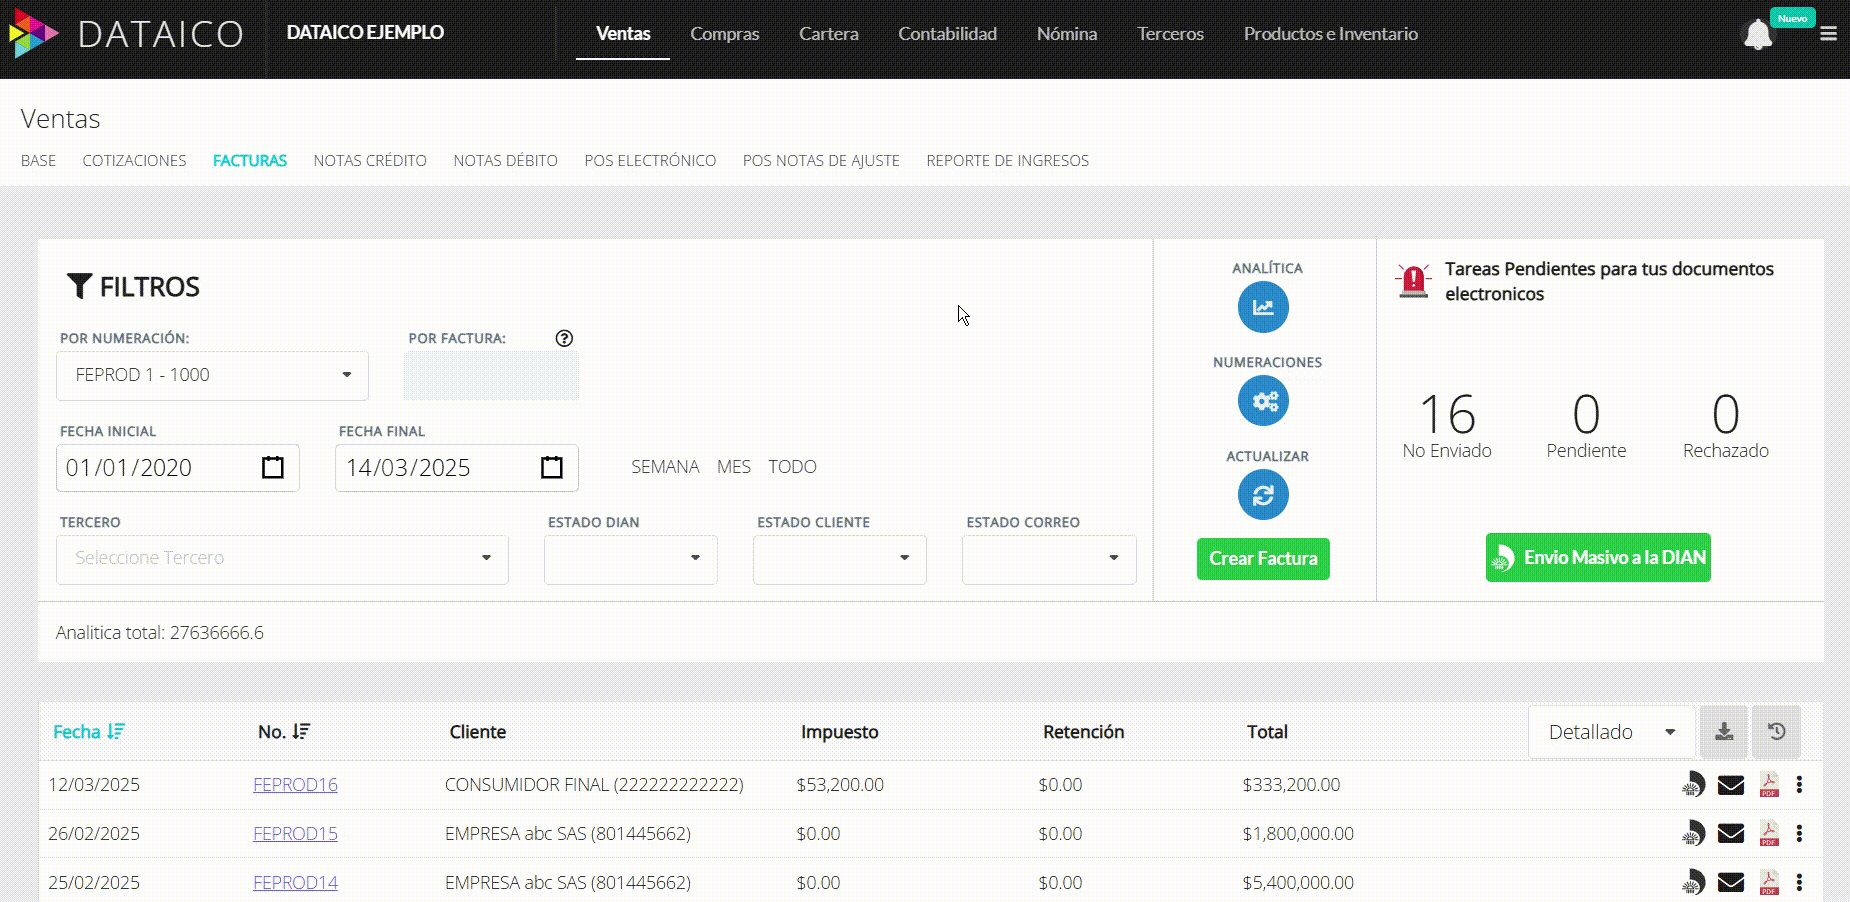Download the invoice list
Image resolution: width=1850 pixels, height=902 pixels.
tap(1723, 732)
